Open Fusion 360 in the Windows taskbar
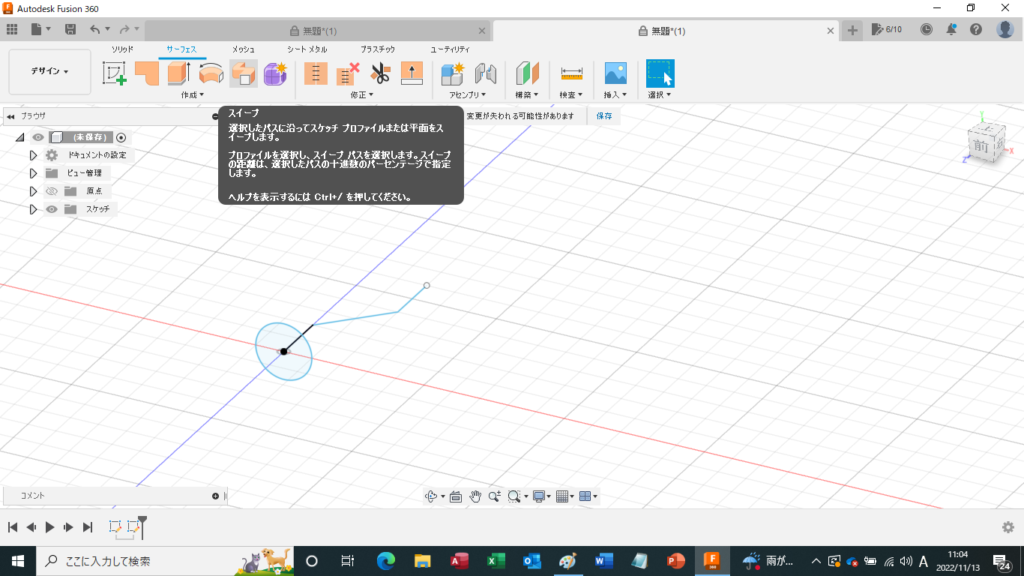The height and width of the screenshot is (576, 1024). (711, 561)
